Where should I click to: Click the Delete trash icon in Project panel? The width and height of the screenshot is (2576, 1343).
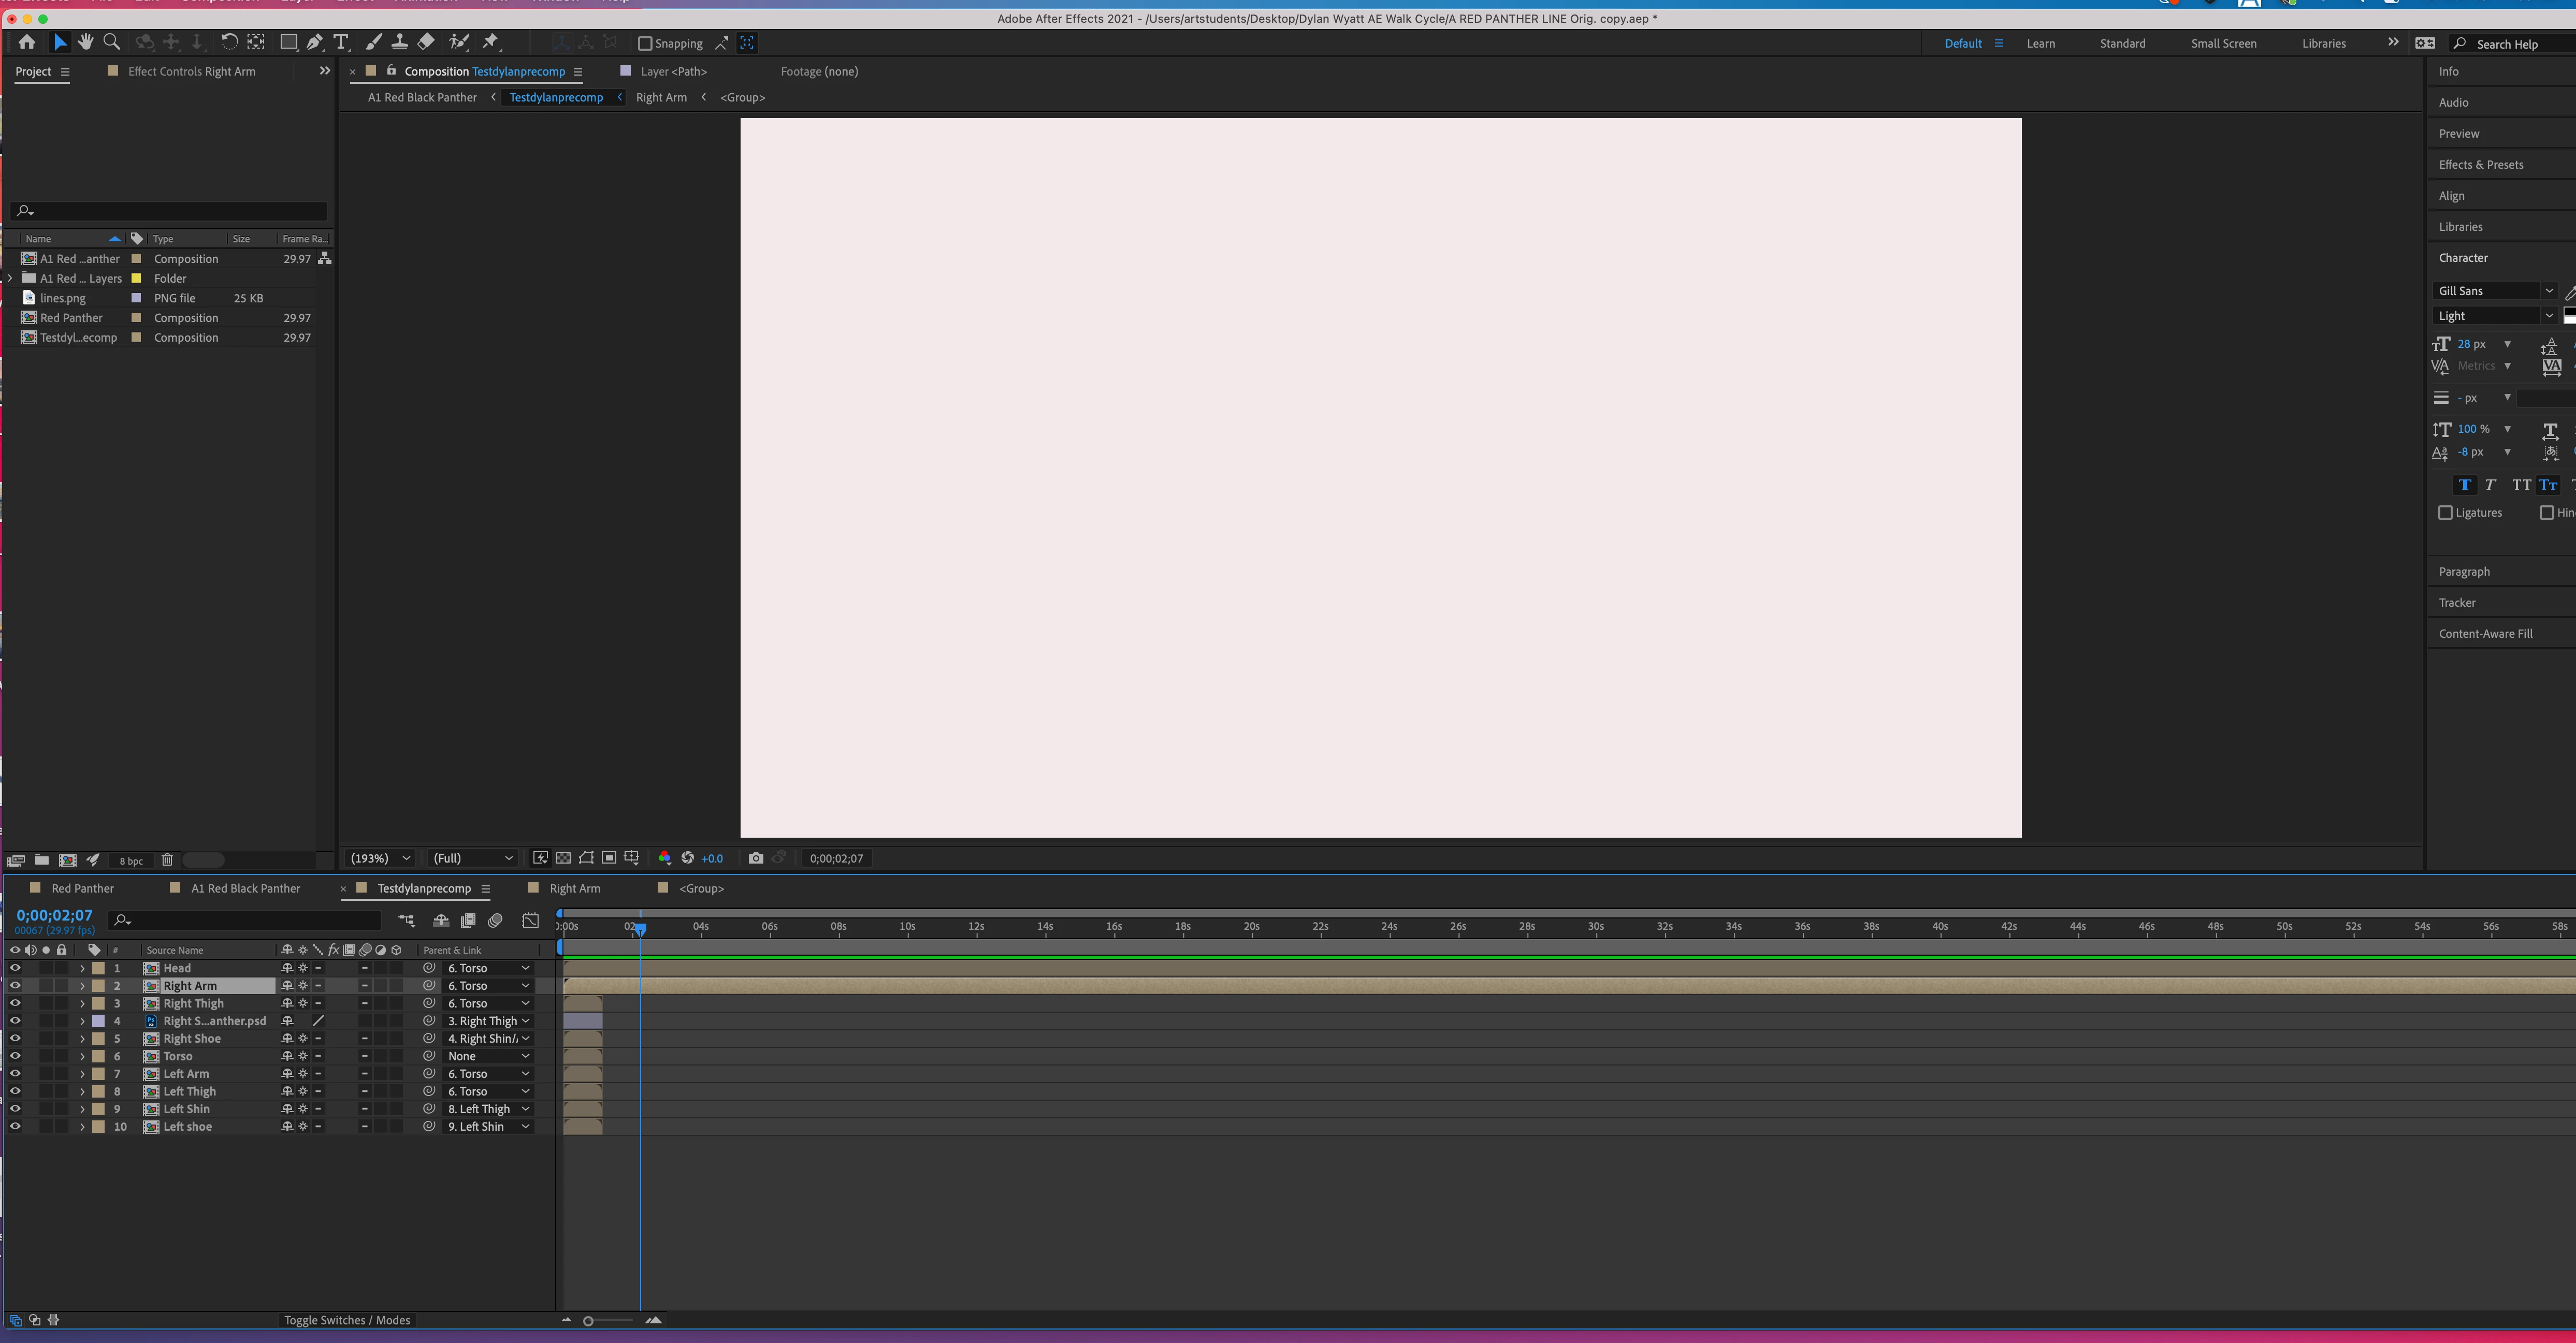click(167, 860)
